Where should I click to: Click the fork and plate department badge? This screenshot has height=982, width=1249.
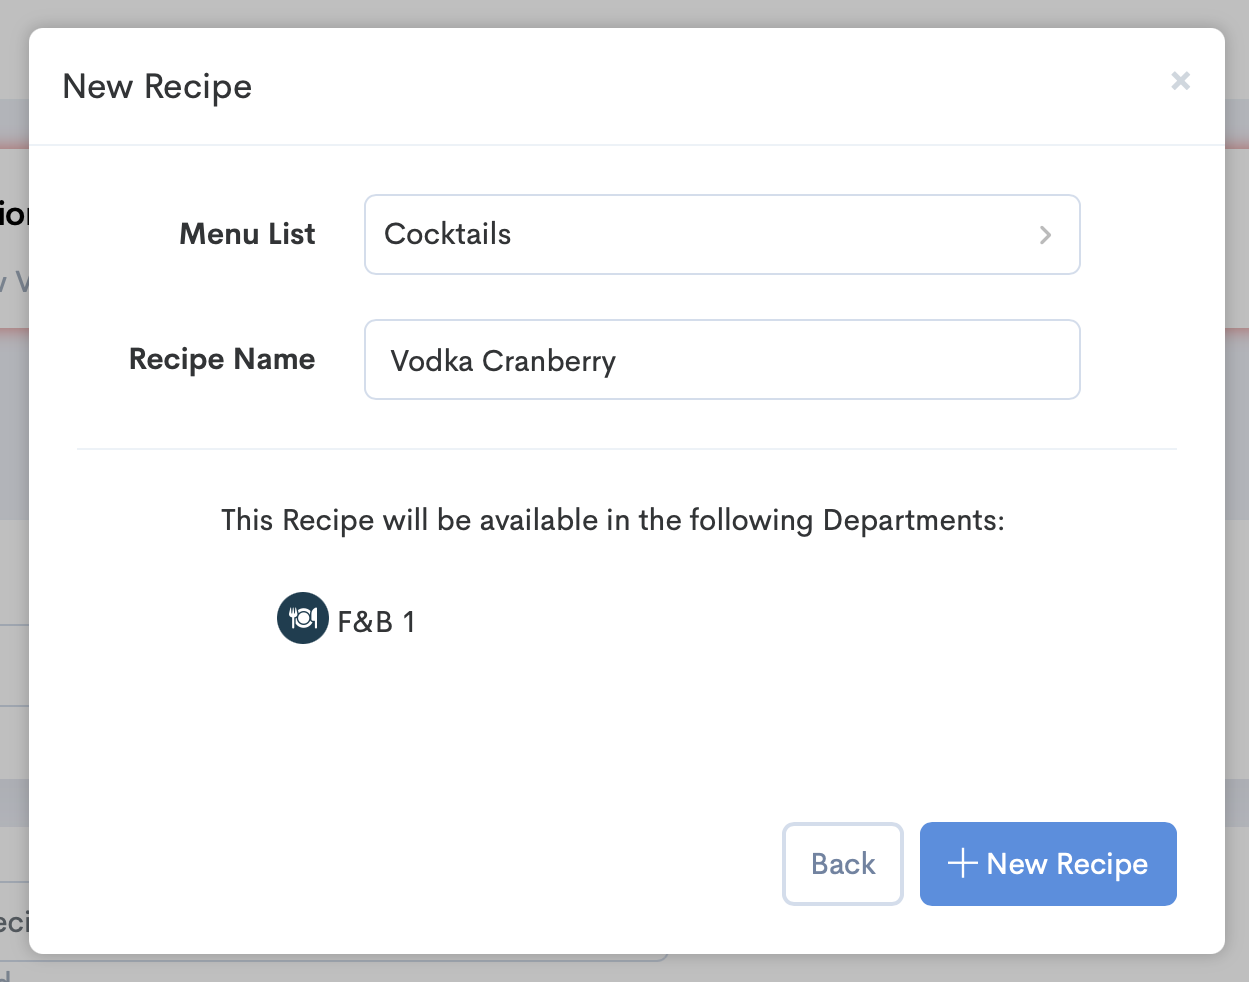(302, 618)
